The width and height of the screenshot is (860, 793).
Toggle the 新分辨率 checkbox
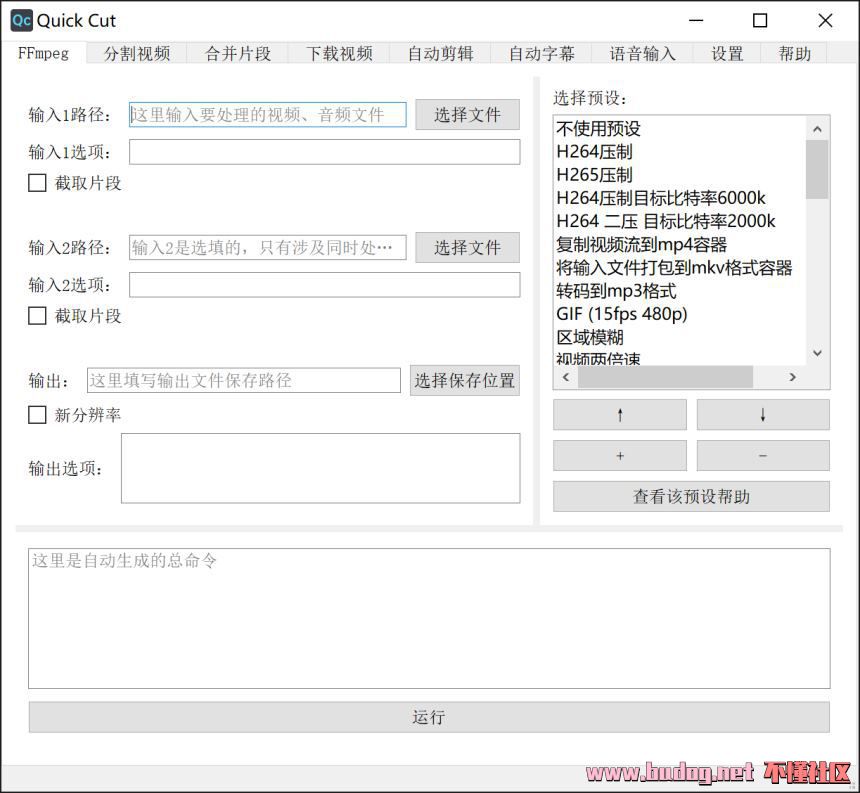coord(38,415)
